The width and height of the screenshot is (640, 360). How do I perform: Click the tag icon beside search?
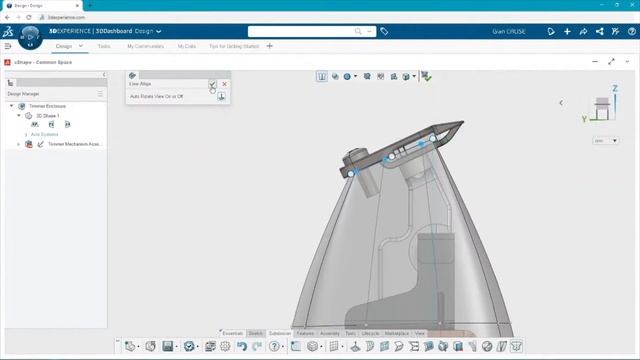pyautogui.click(x=384, y=31)
